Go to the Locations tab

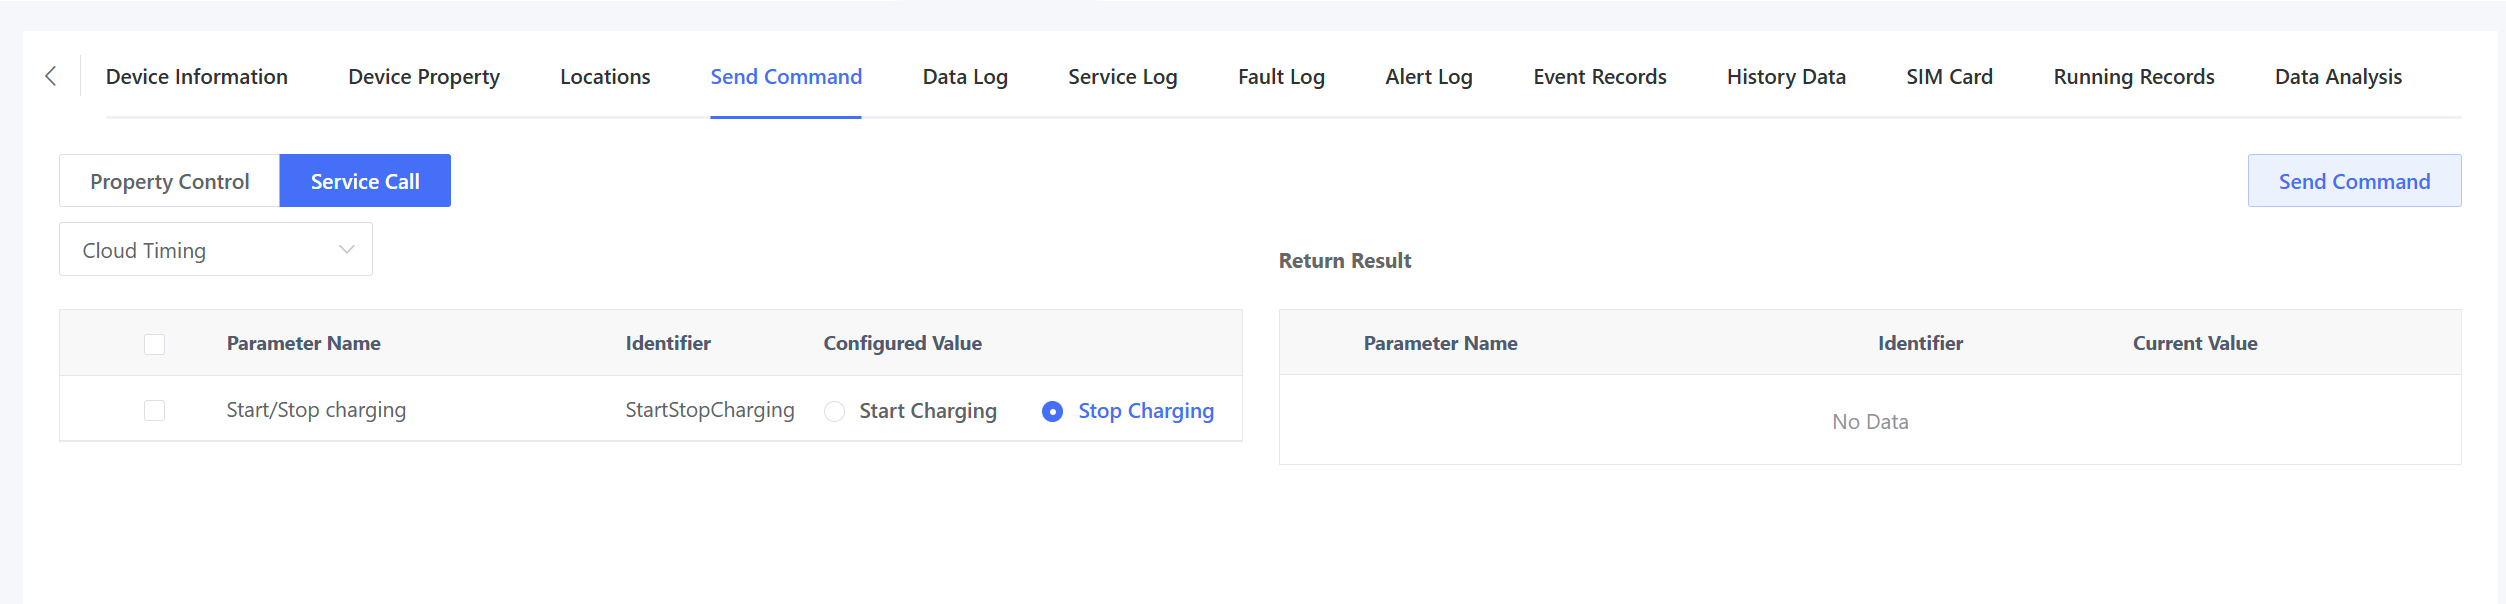[x=605, y=77]
